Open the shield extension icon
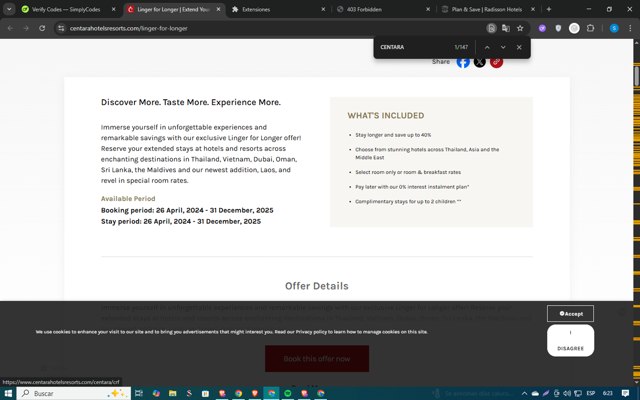Image resolution: width=640 pixels, height=400 pixels. click(558, 28)
